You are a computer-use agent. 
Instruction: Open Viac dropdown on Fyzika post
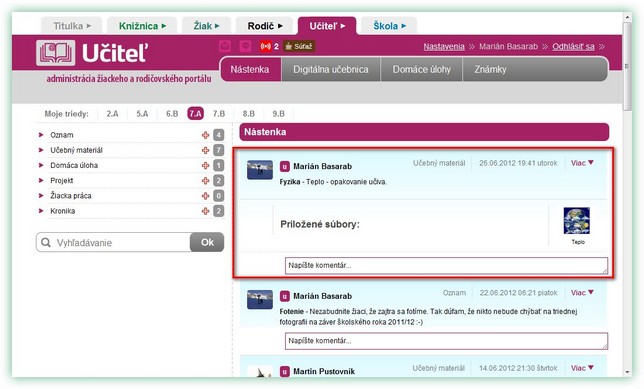pyautogui.click(x=582, y=163)
